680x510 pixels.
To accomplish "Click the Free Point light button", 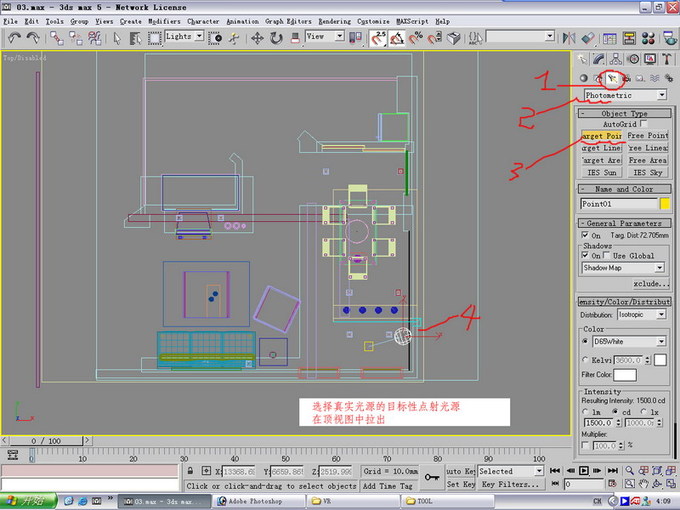I will [x=648, y=135].
